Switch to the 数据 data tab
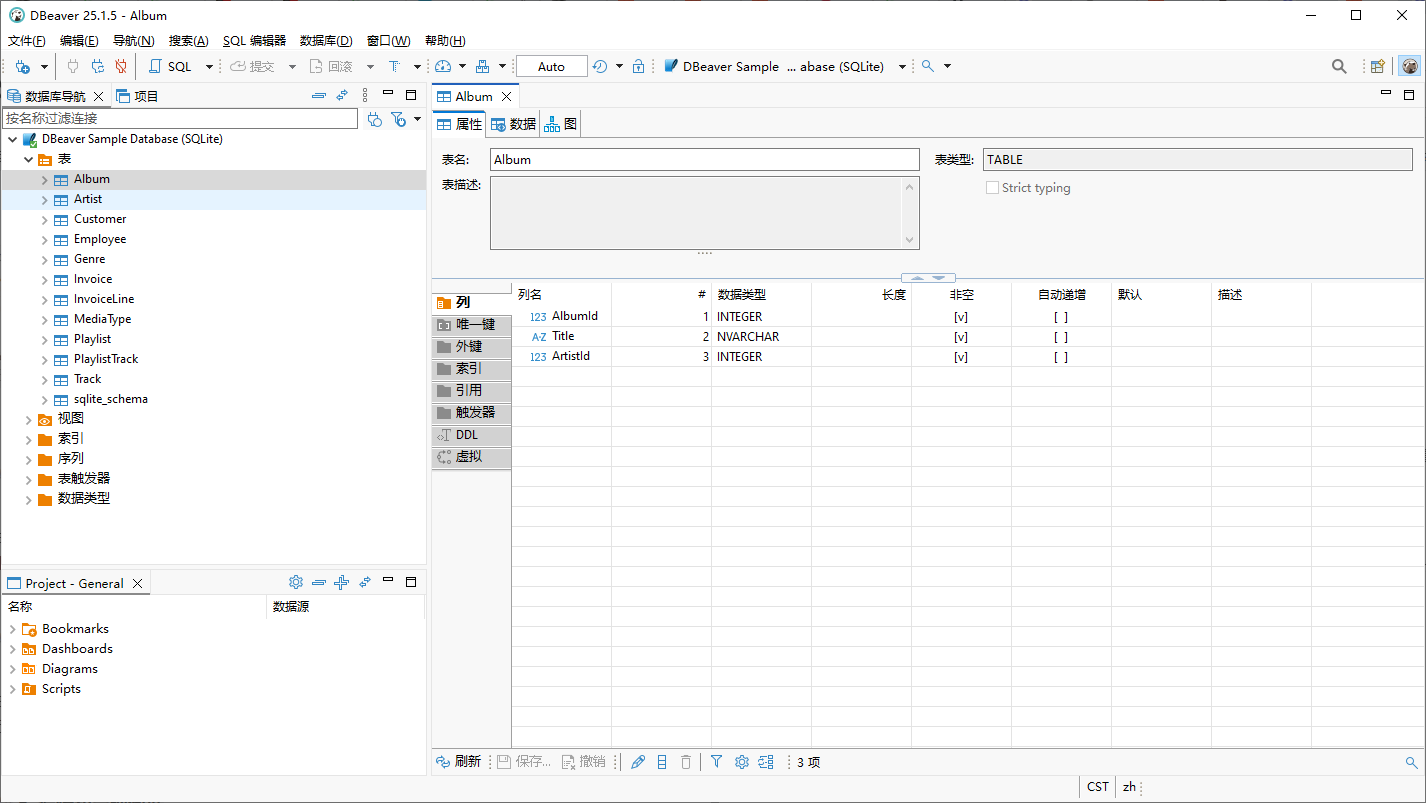This screenshot has height=803, width=1426. 513,124
